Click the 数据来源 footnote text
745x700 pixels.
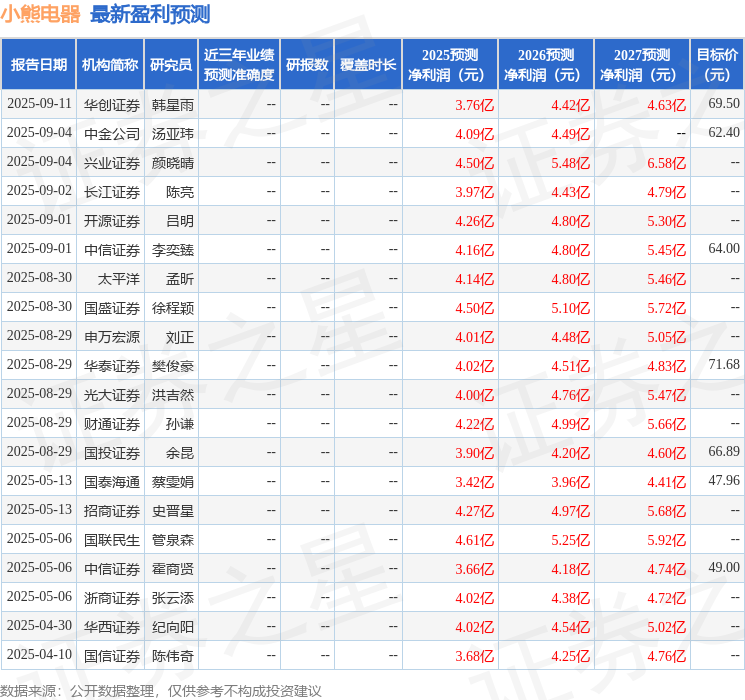161,691
